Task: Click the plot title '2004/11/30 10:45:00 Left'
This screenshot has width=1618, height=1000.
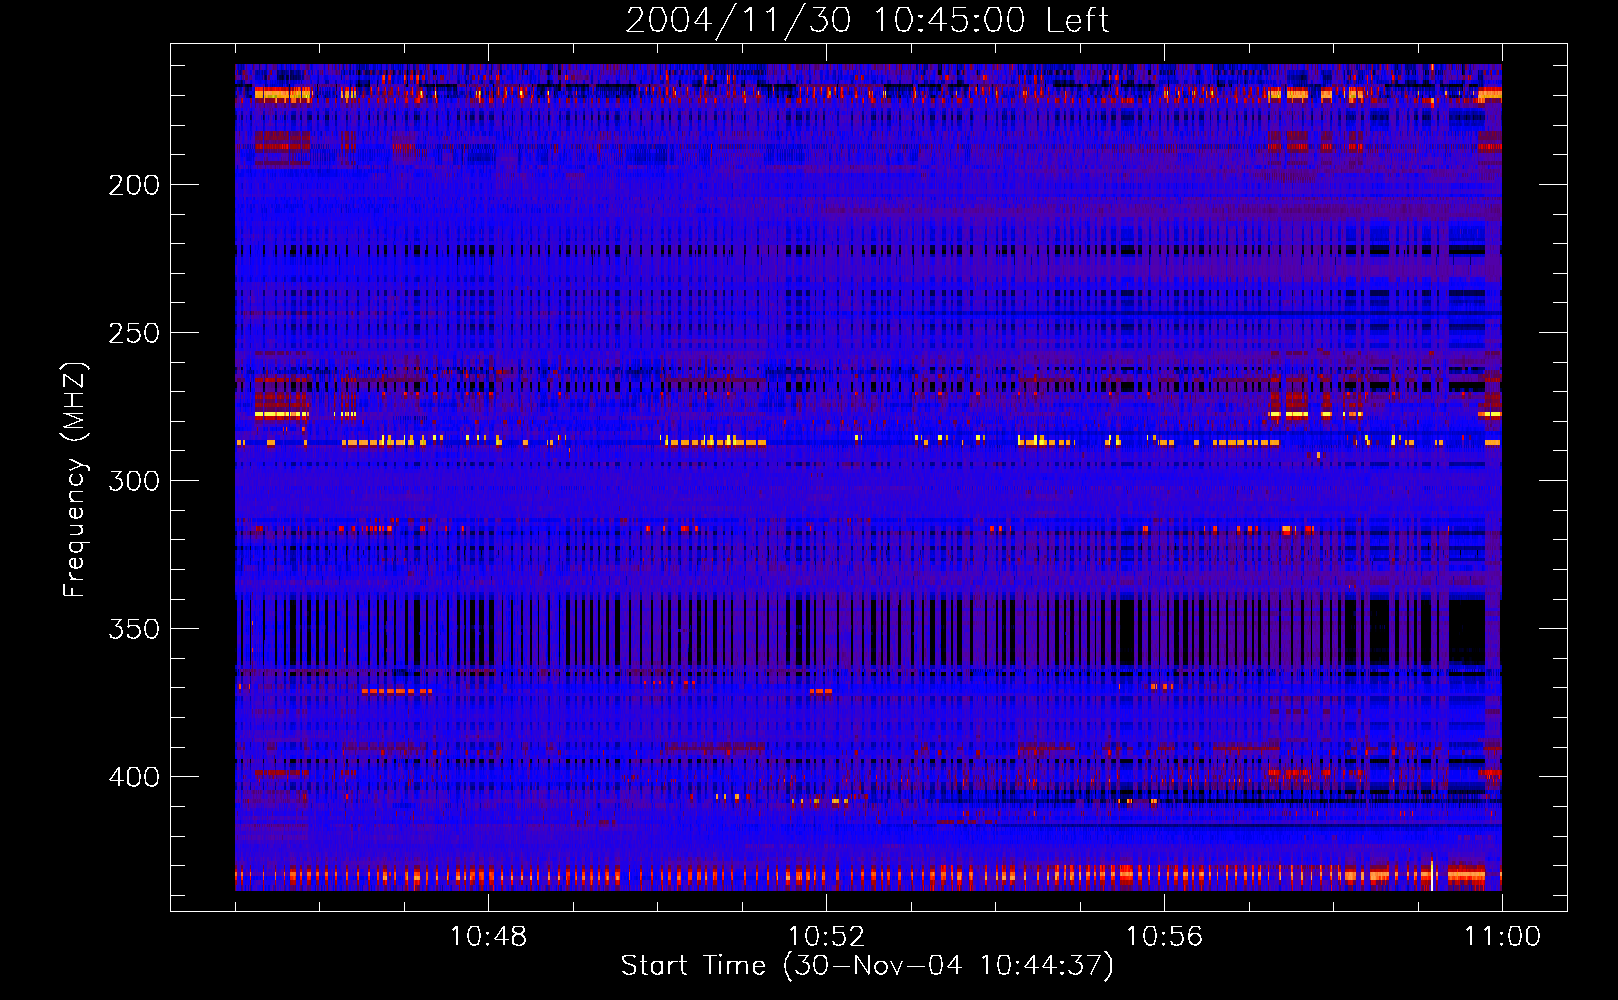Action: pyautogui.click(x=867, y=20)
